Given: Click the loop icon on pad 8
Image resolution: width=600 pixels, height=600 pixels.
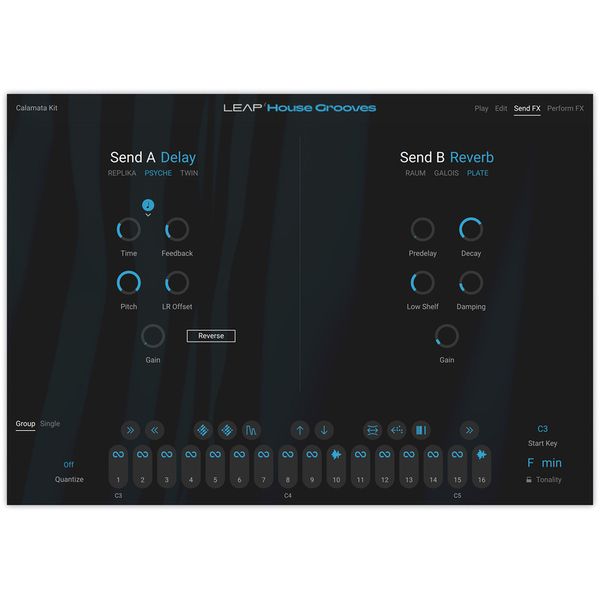Looking at the screenshot, I should click(x=288, y=454).
